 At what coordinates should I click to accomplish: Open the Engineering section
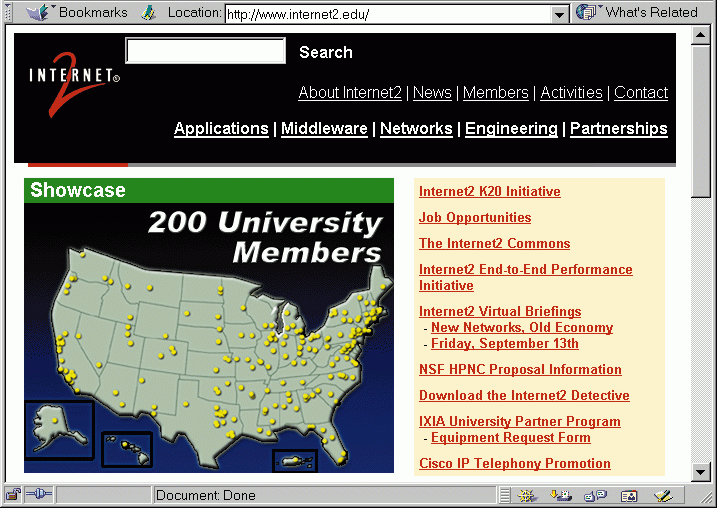pyautogui.click(x=511, y=128)
